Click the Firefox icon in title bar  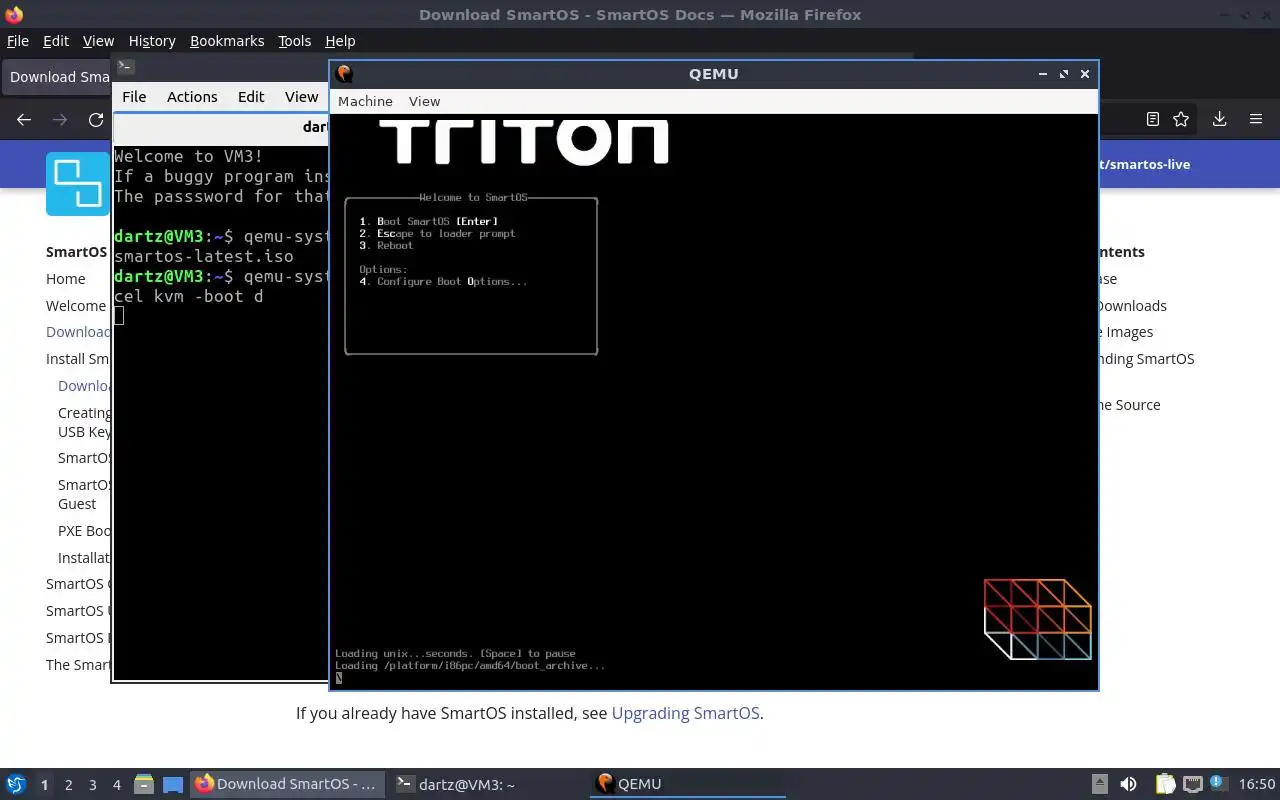(x=13, y=14)
